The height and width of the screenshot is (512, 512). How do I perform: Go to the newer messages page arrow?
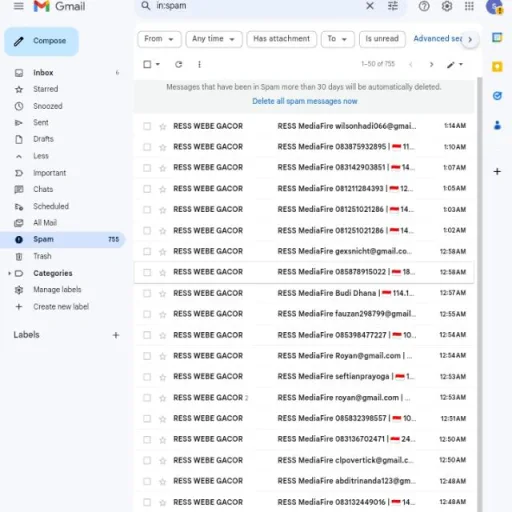(x=411, y=64)
